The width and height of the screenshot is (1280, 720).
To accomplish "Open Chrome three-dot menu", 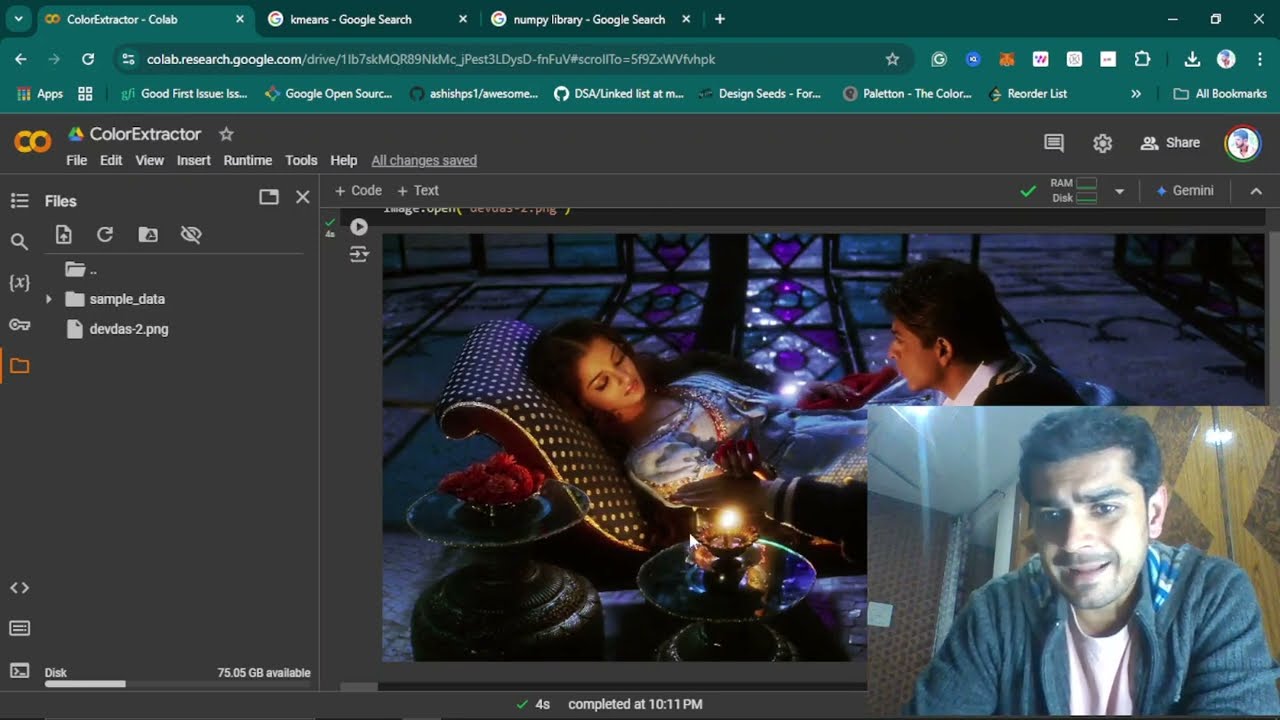I will (x=1260, y=59).
